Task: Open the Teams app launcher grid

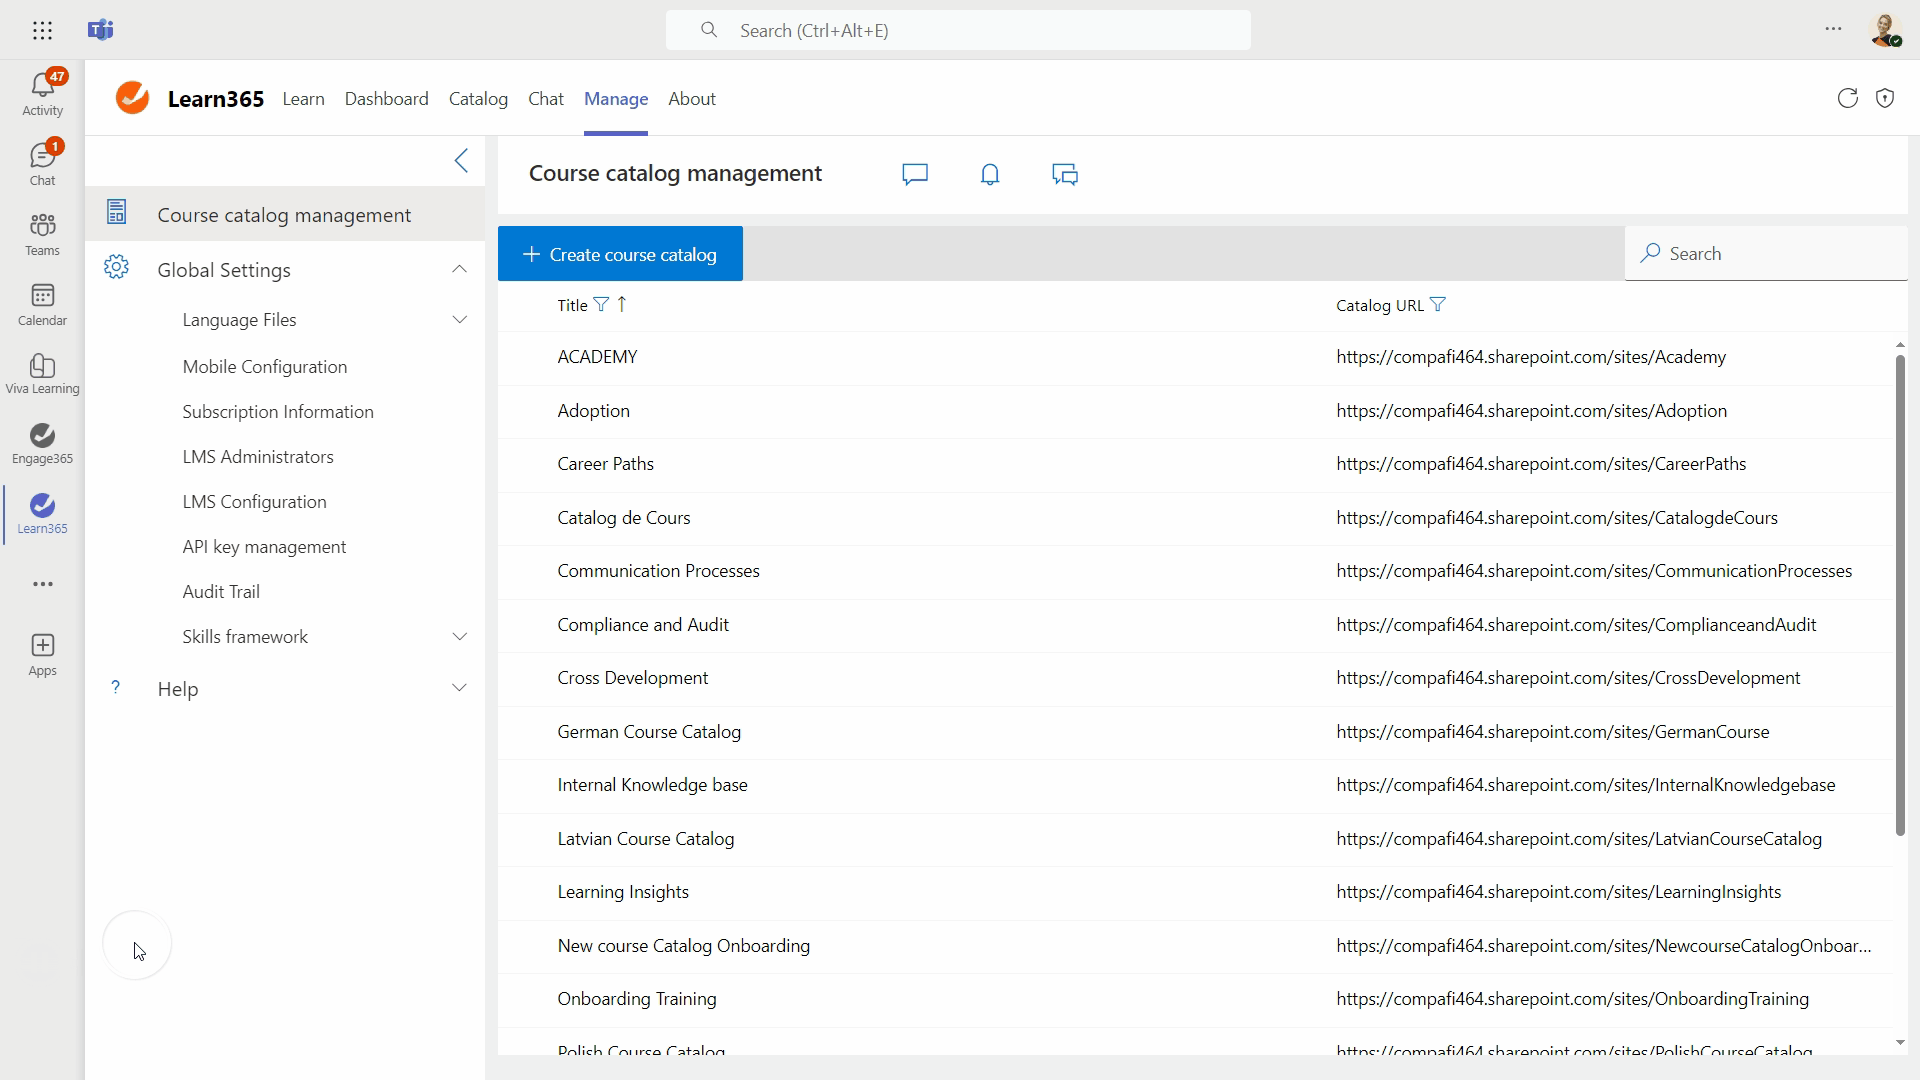Action: 42,30
